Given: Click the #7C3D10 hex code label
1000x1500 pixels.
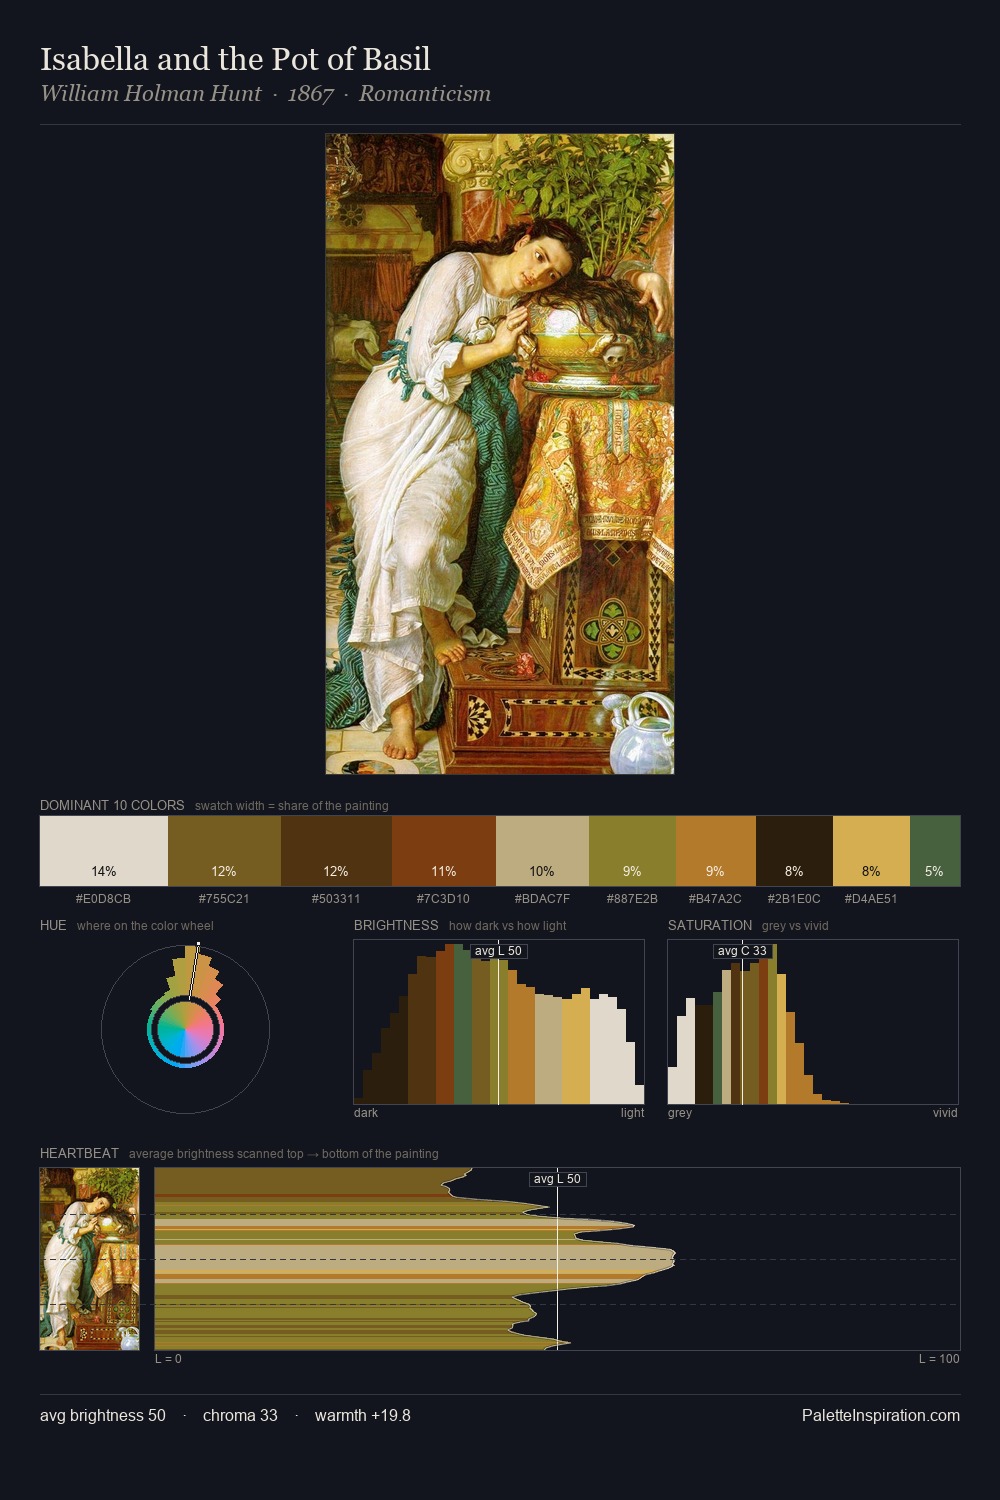Looking at the screenshot, I should point(444,898).
